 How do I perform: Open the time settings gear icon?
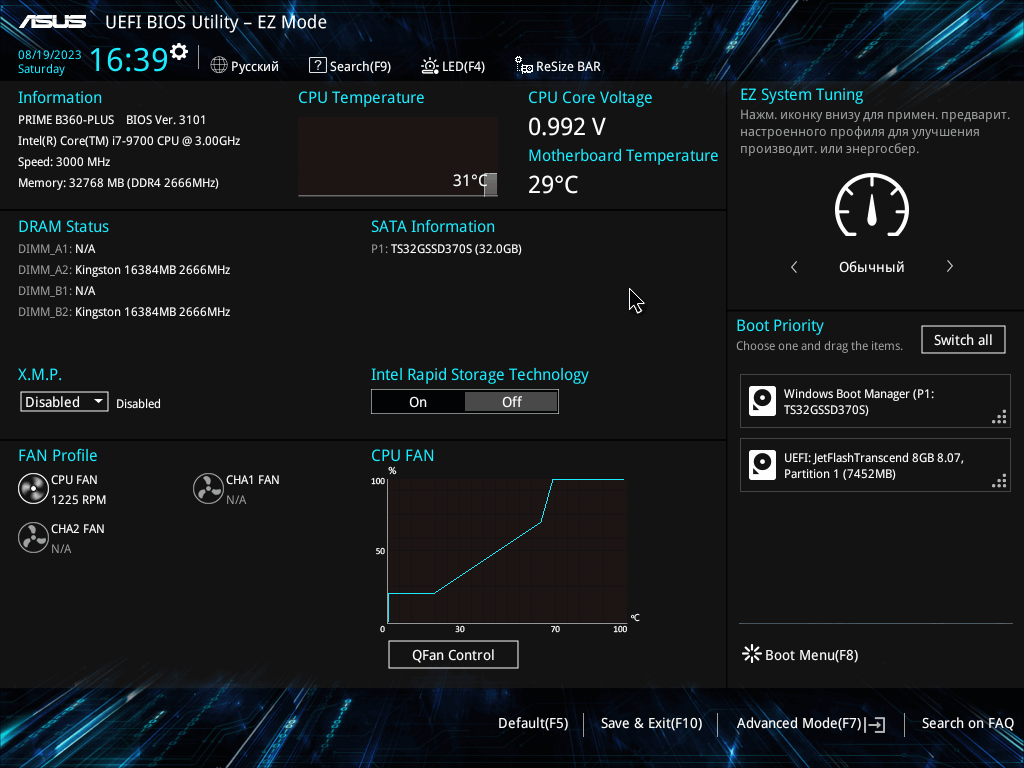pyautogui.click(x=179, y=51)
